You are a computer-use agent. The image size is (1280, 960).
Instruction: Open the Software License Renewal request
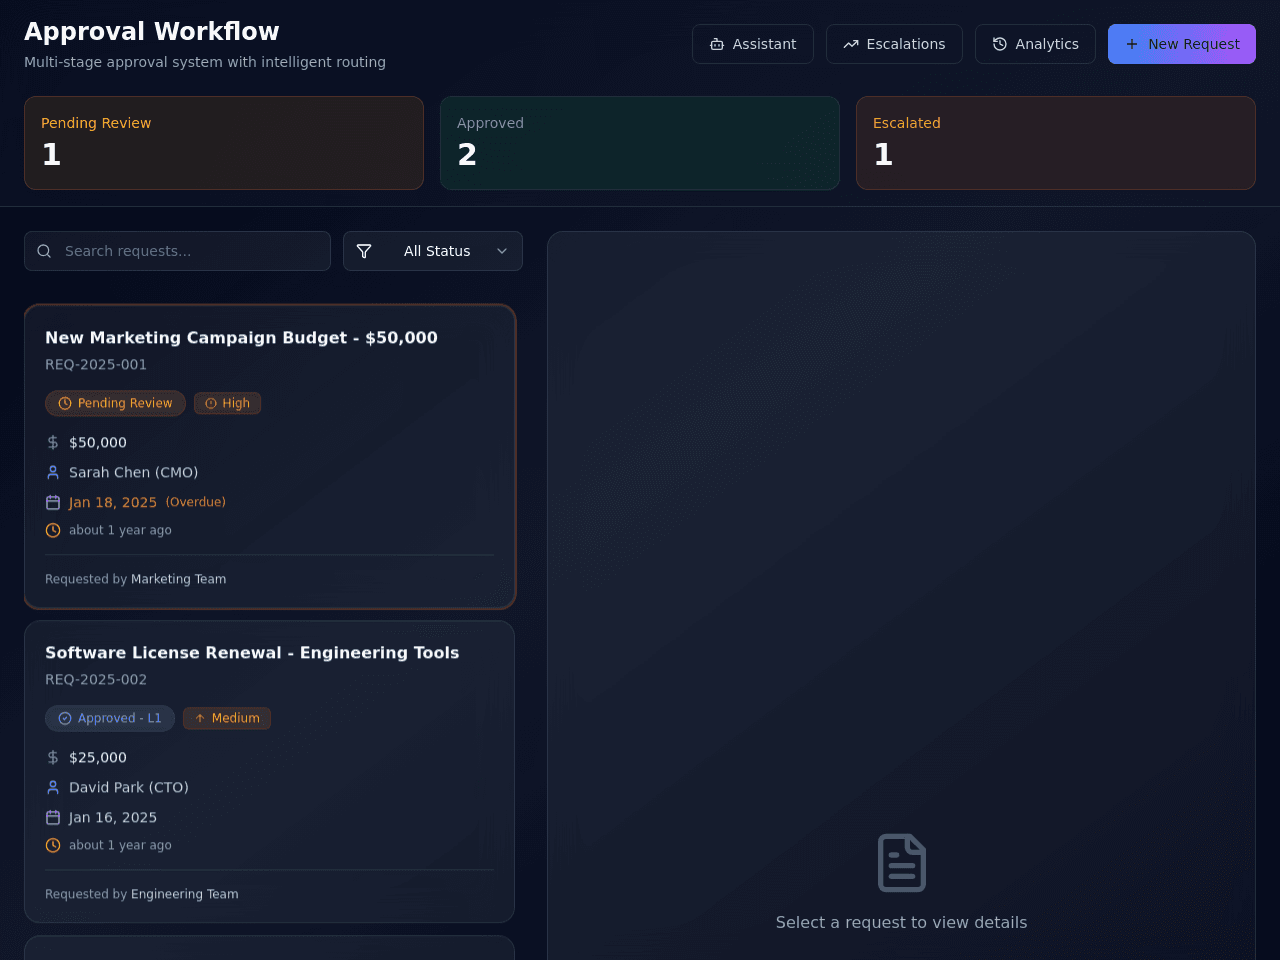pyautogui.click(x=270, y=772)
